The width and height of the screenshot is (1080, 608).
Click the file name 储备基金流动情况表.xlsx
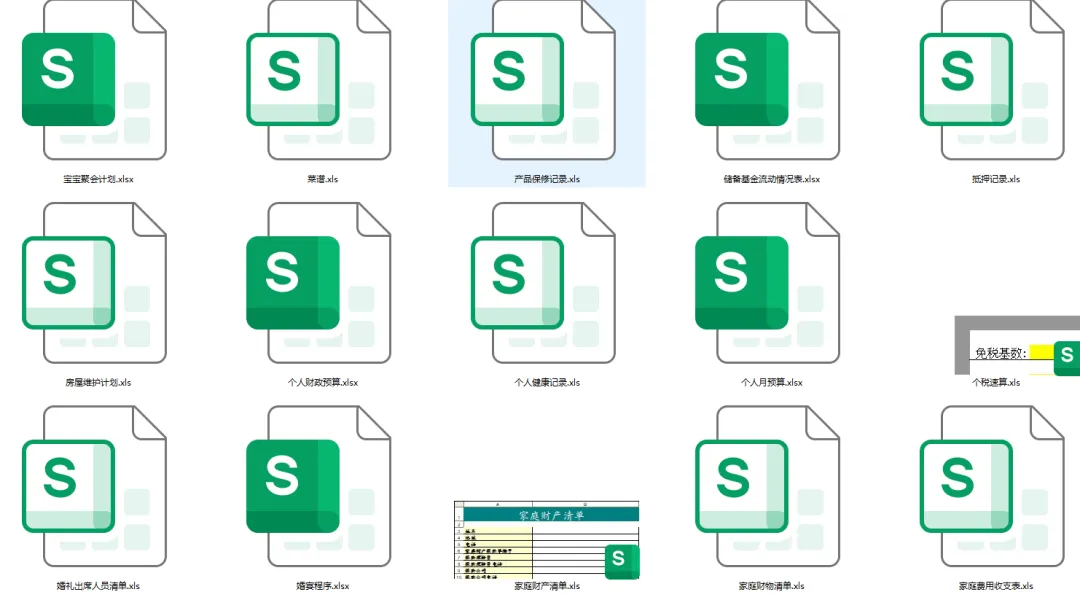pos(771,179)
